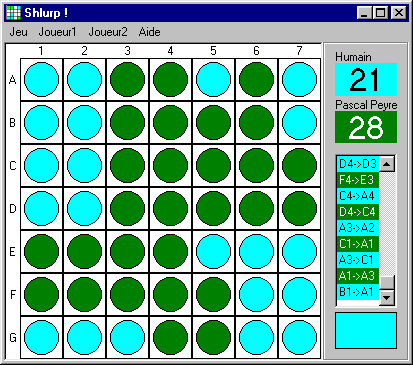The height and width of the screenshot is (365, 413).
Task: Select the green piece at cell C7
Action: tap(299, 166)
